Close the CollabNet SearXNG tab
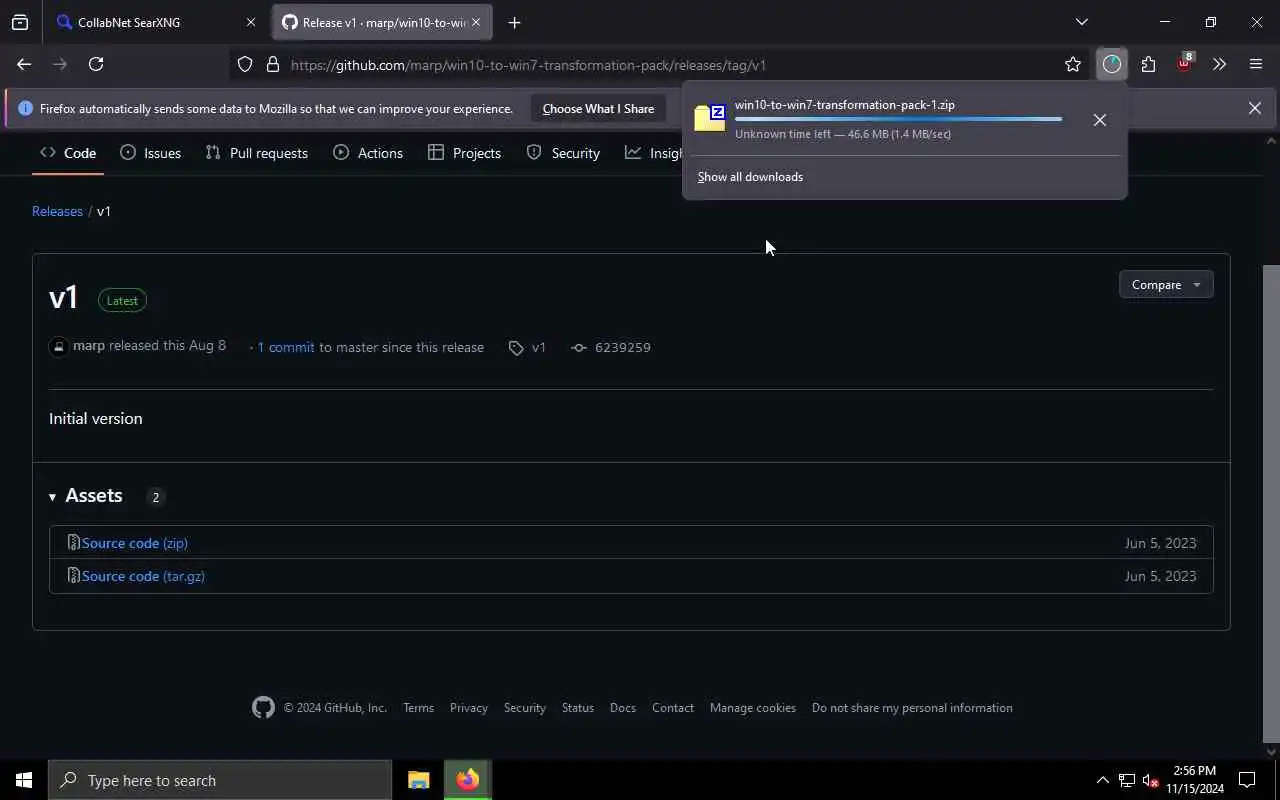 pos(251,22)
